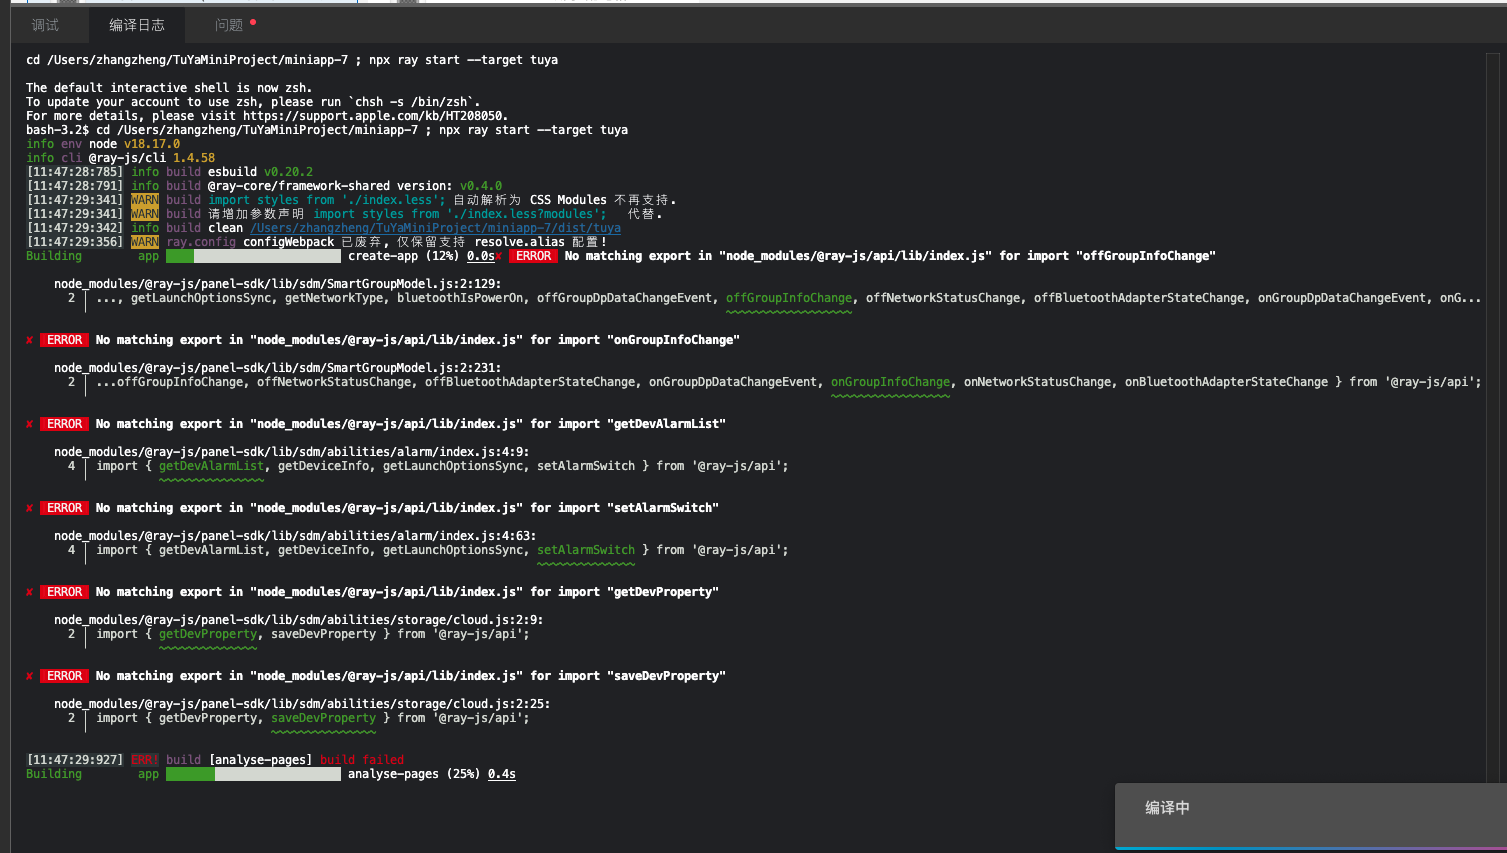
Task: Click the create-app green progress bar
Action: (180, 256)
